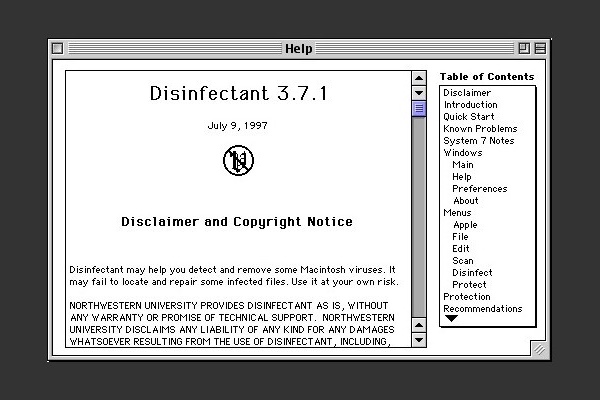The width and height of the screenshot is (600, 400).
Task: Open the Scan menu help topic
Action: [461, 261]
